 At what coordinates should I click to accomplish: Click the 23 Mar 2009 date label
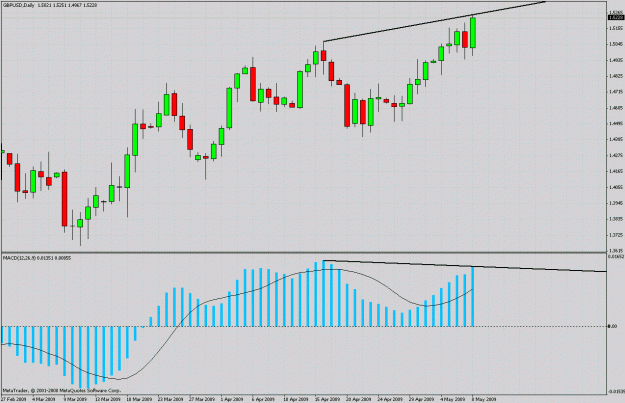point(171,399)
